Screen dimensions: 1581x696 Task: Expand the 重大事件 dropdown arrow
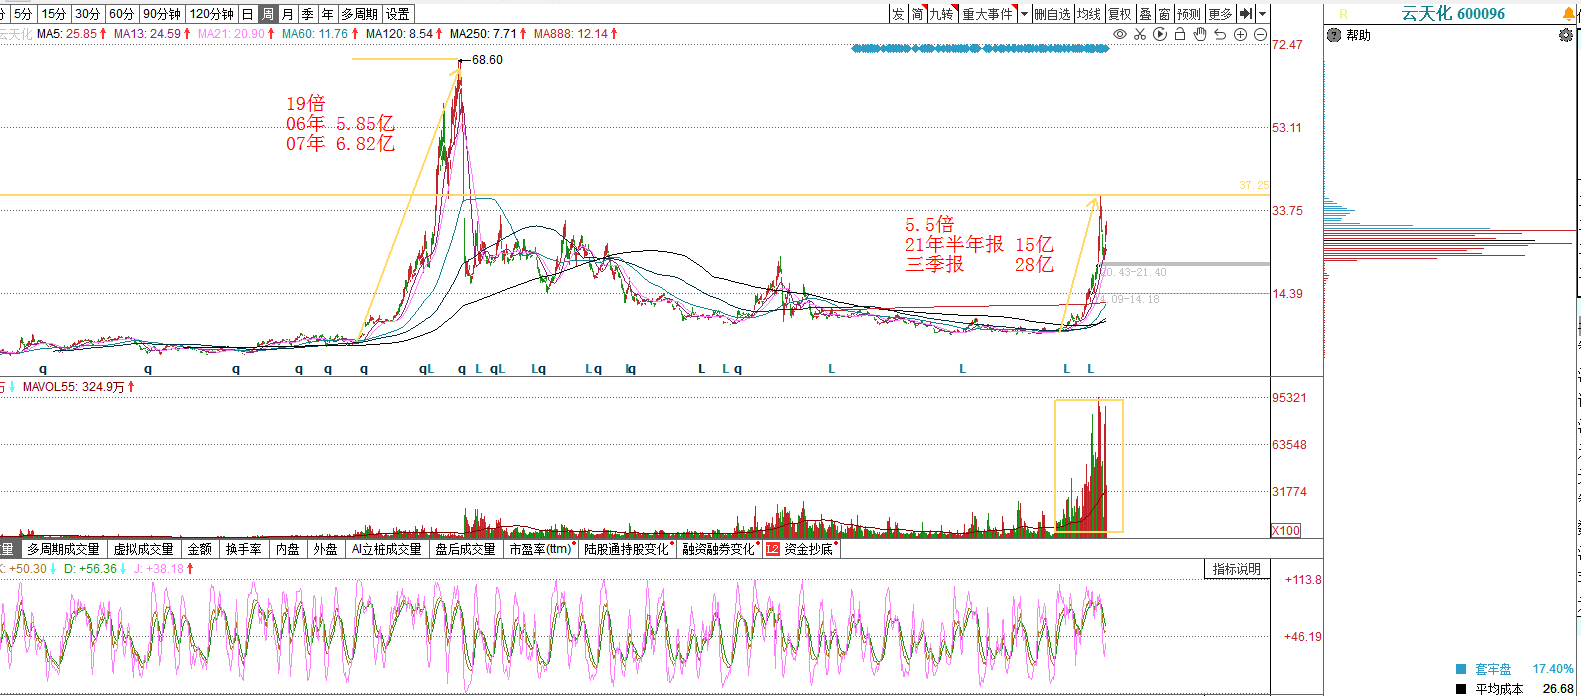point(1024,14)
